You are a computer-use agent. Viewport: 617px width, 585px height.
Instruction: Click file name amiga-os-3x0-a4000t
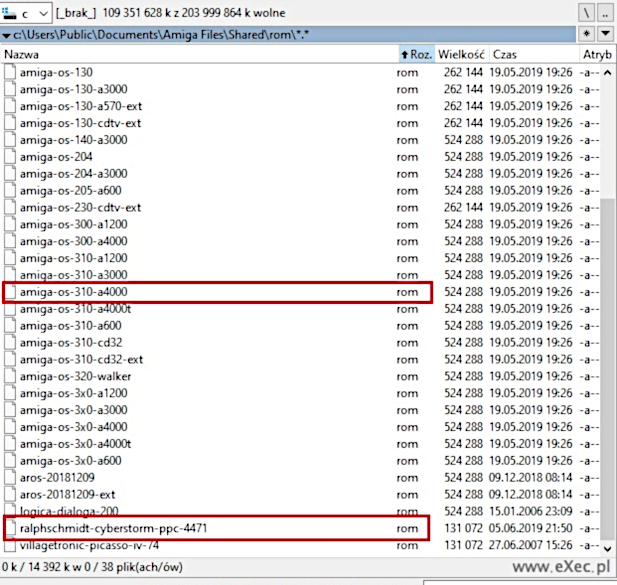(76, 444)
